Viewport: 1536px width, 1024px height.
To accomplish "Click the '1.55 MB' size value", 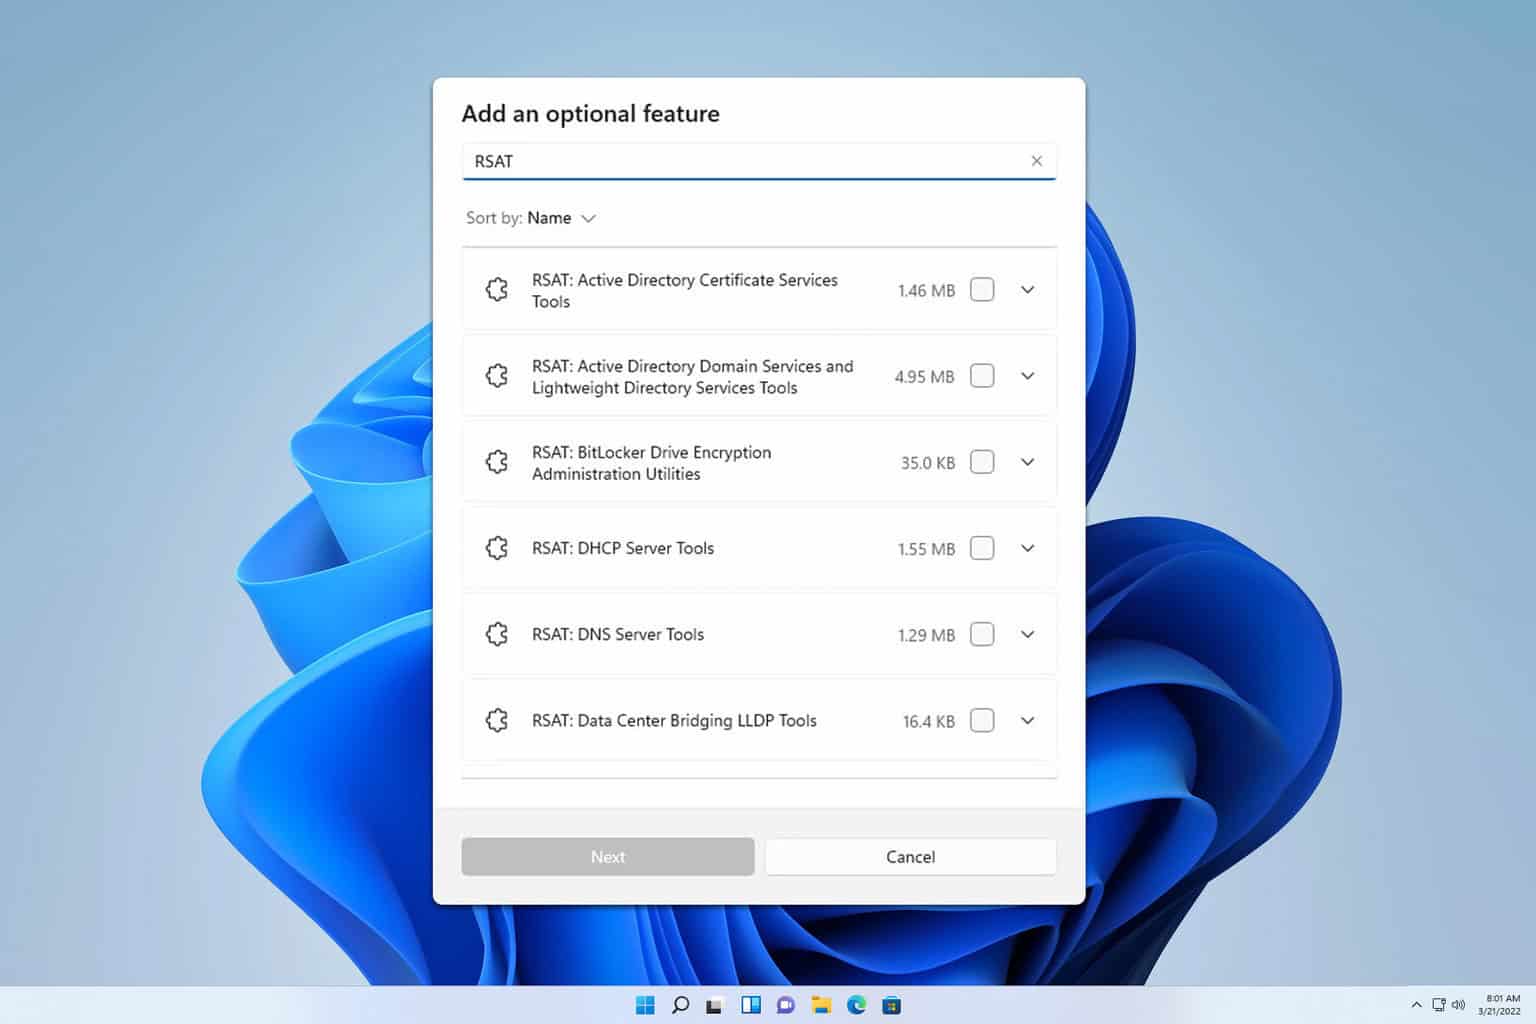I will [926, 549].
